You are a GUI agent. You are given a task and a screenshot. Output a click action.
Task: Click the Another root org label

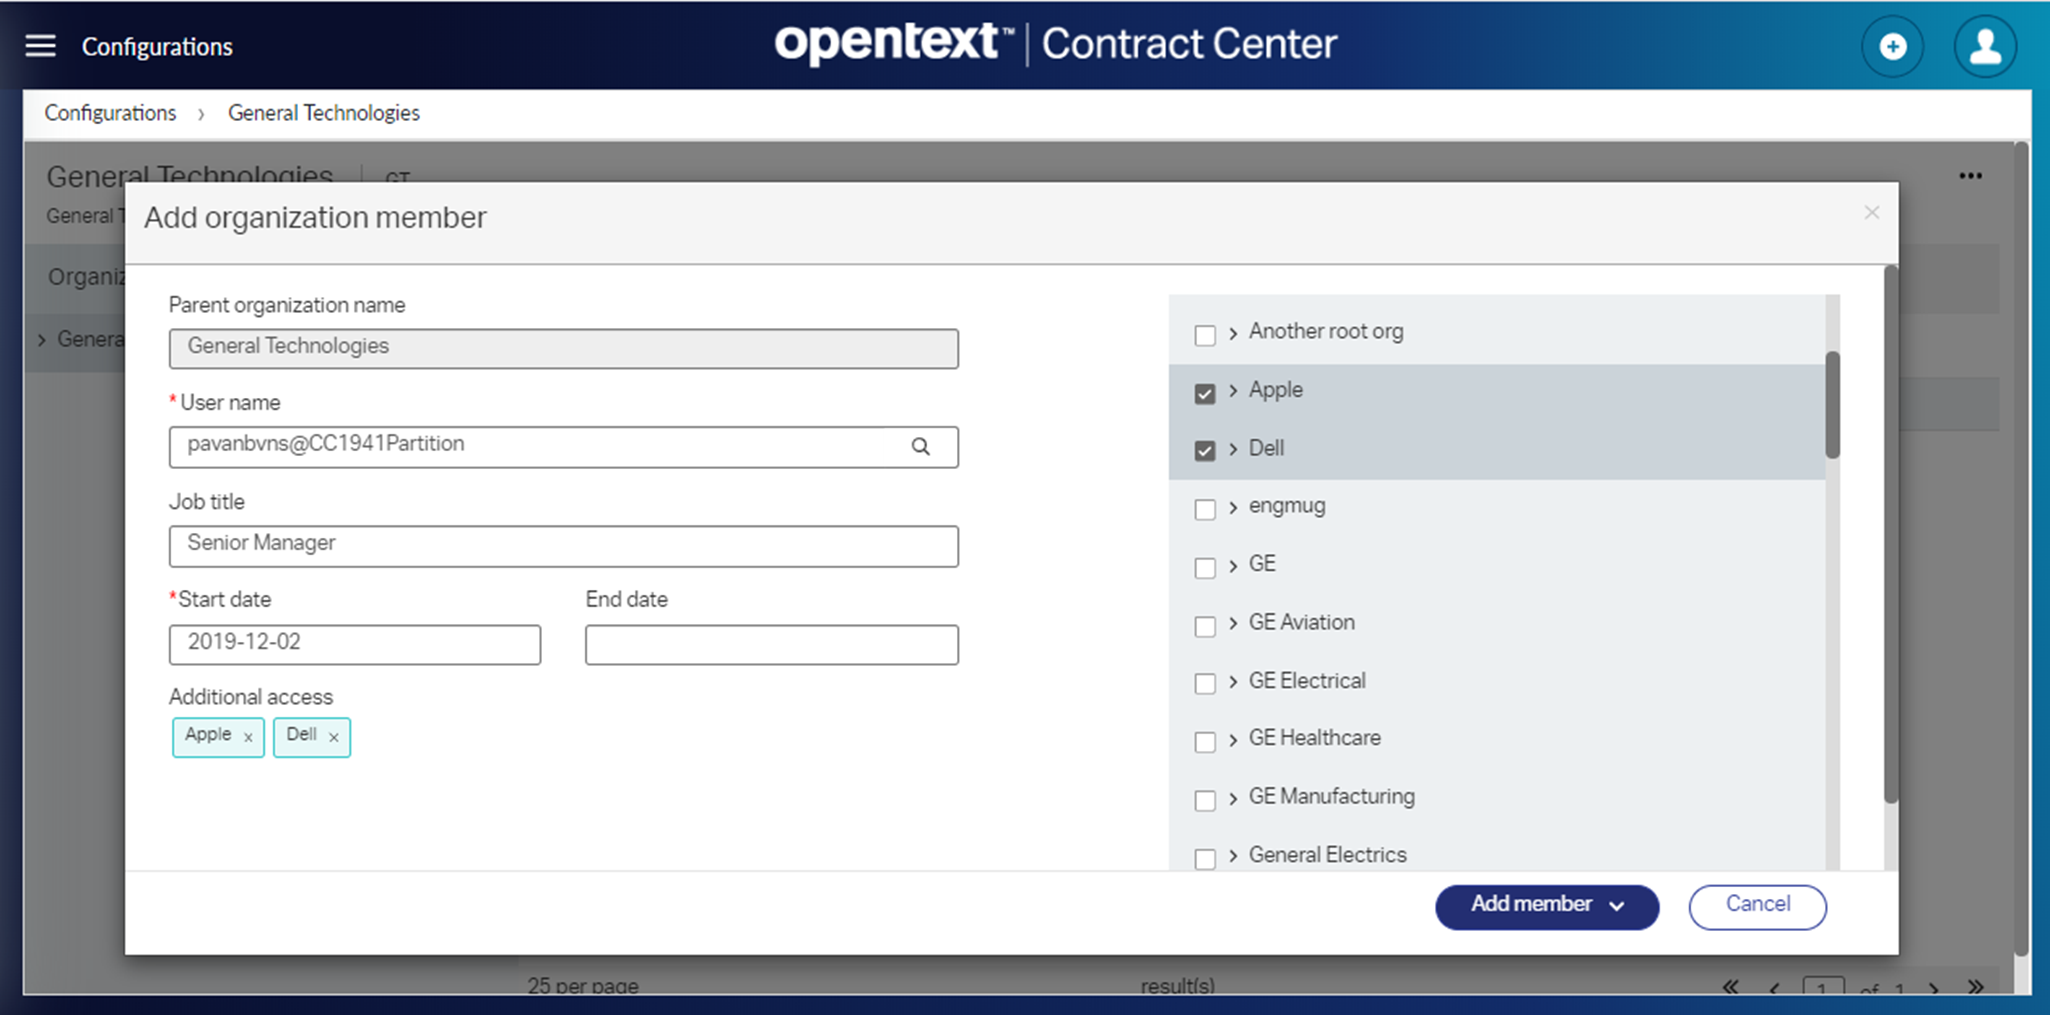click(1326, 331)
